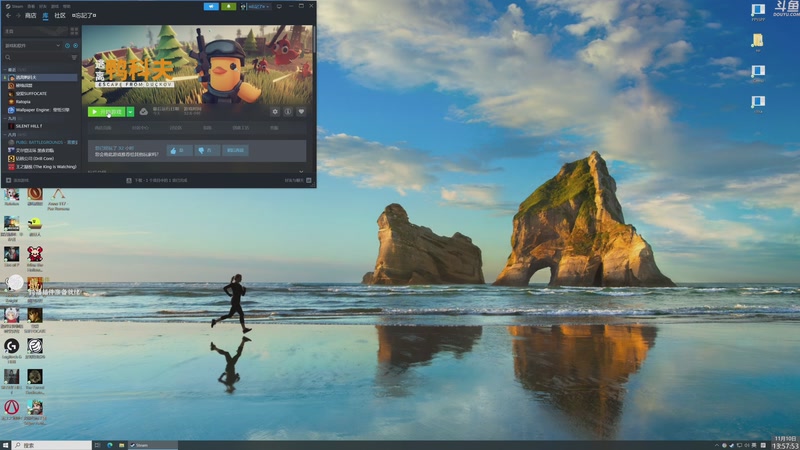The width and height of the screenshot is (800, 450).
Task: Open the red mouse character desktop shortcut
Action: (35, 259)
